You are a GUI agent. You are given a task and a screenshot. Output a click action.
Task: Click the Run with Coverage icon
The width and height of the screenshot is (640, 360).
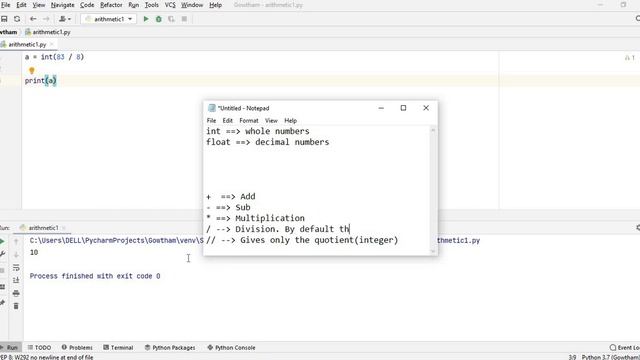[x=171, y=19]
